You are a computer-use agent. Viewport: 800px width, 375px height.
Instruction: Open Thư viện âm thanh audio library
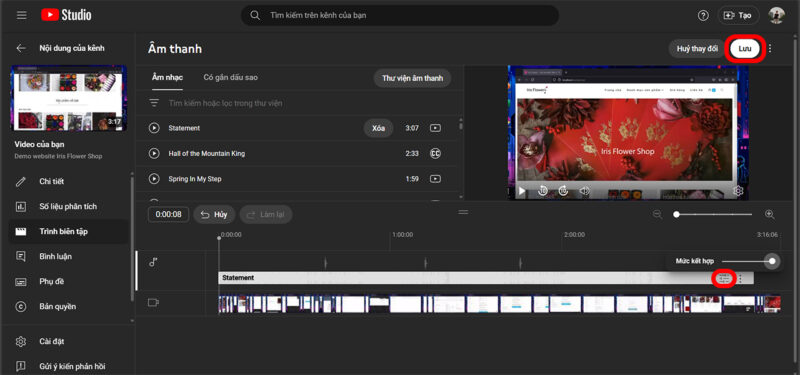point(412,79)
